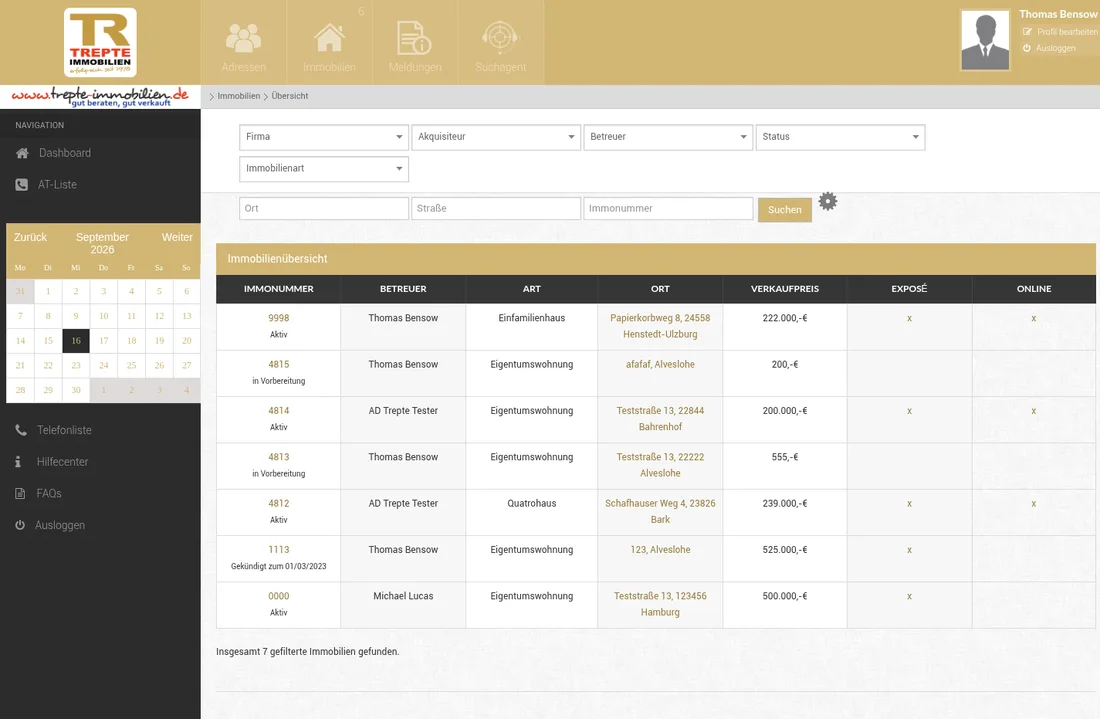Screen dimensions: 1100x719
Task: Expand the Status dropdown
Action: [840, 137]
